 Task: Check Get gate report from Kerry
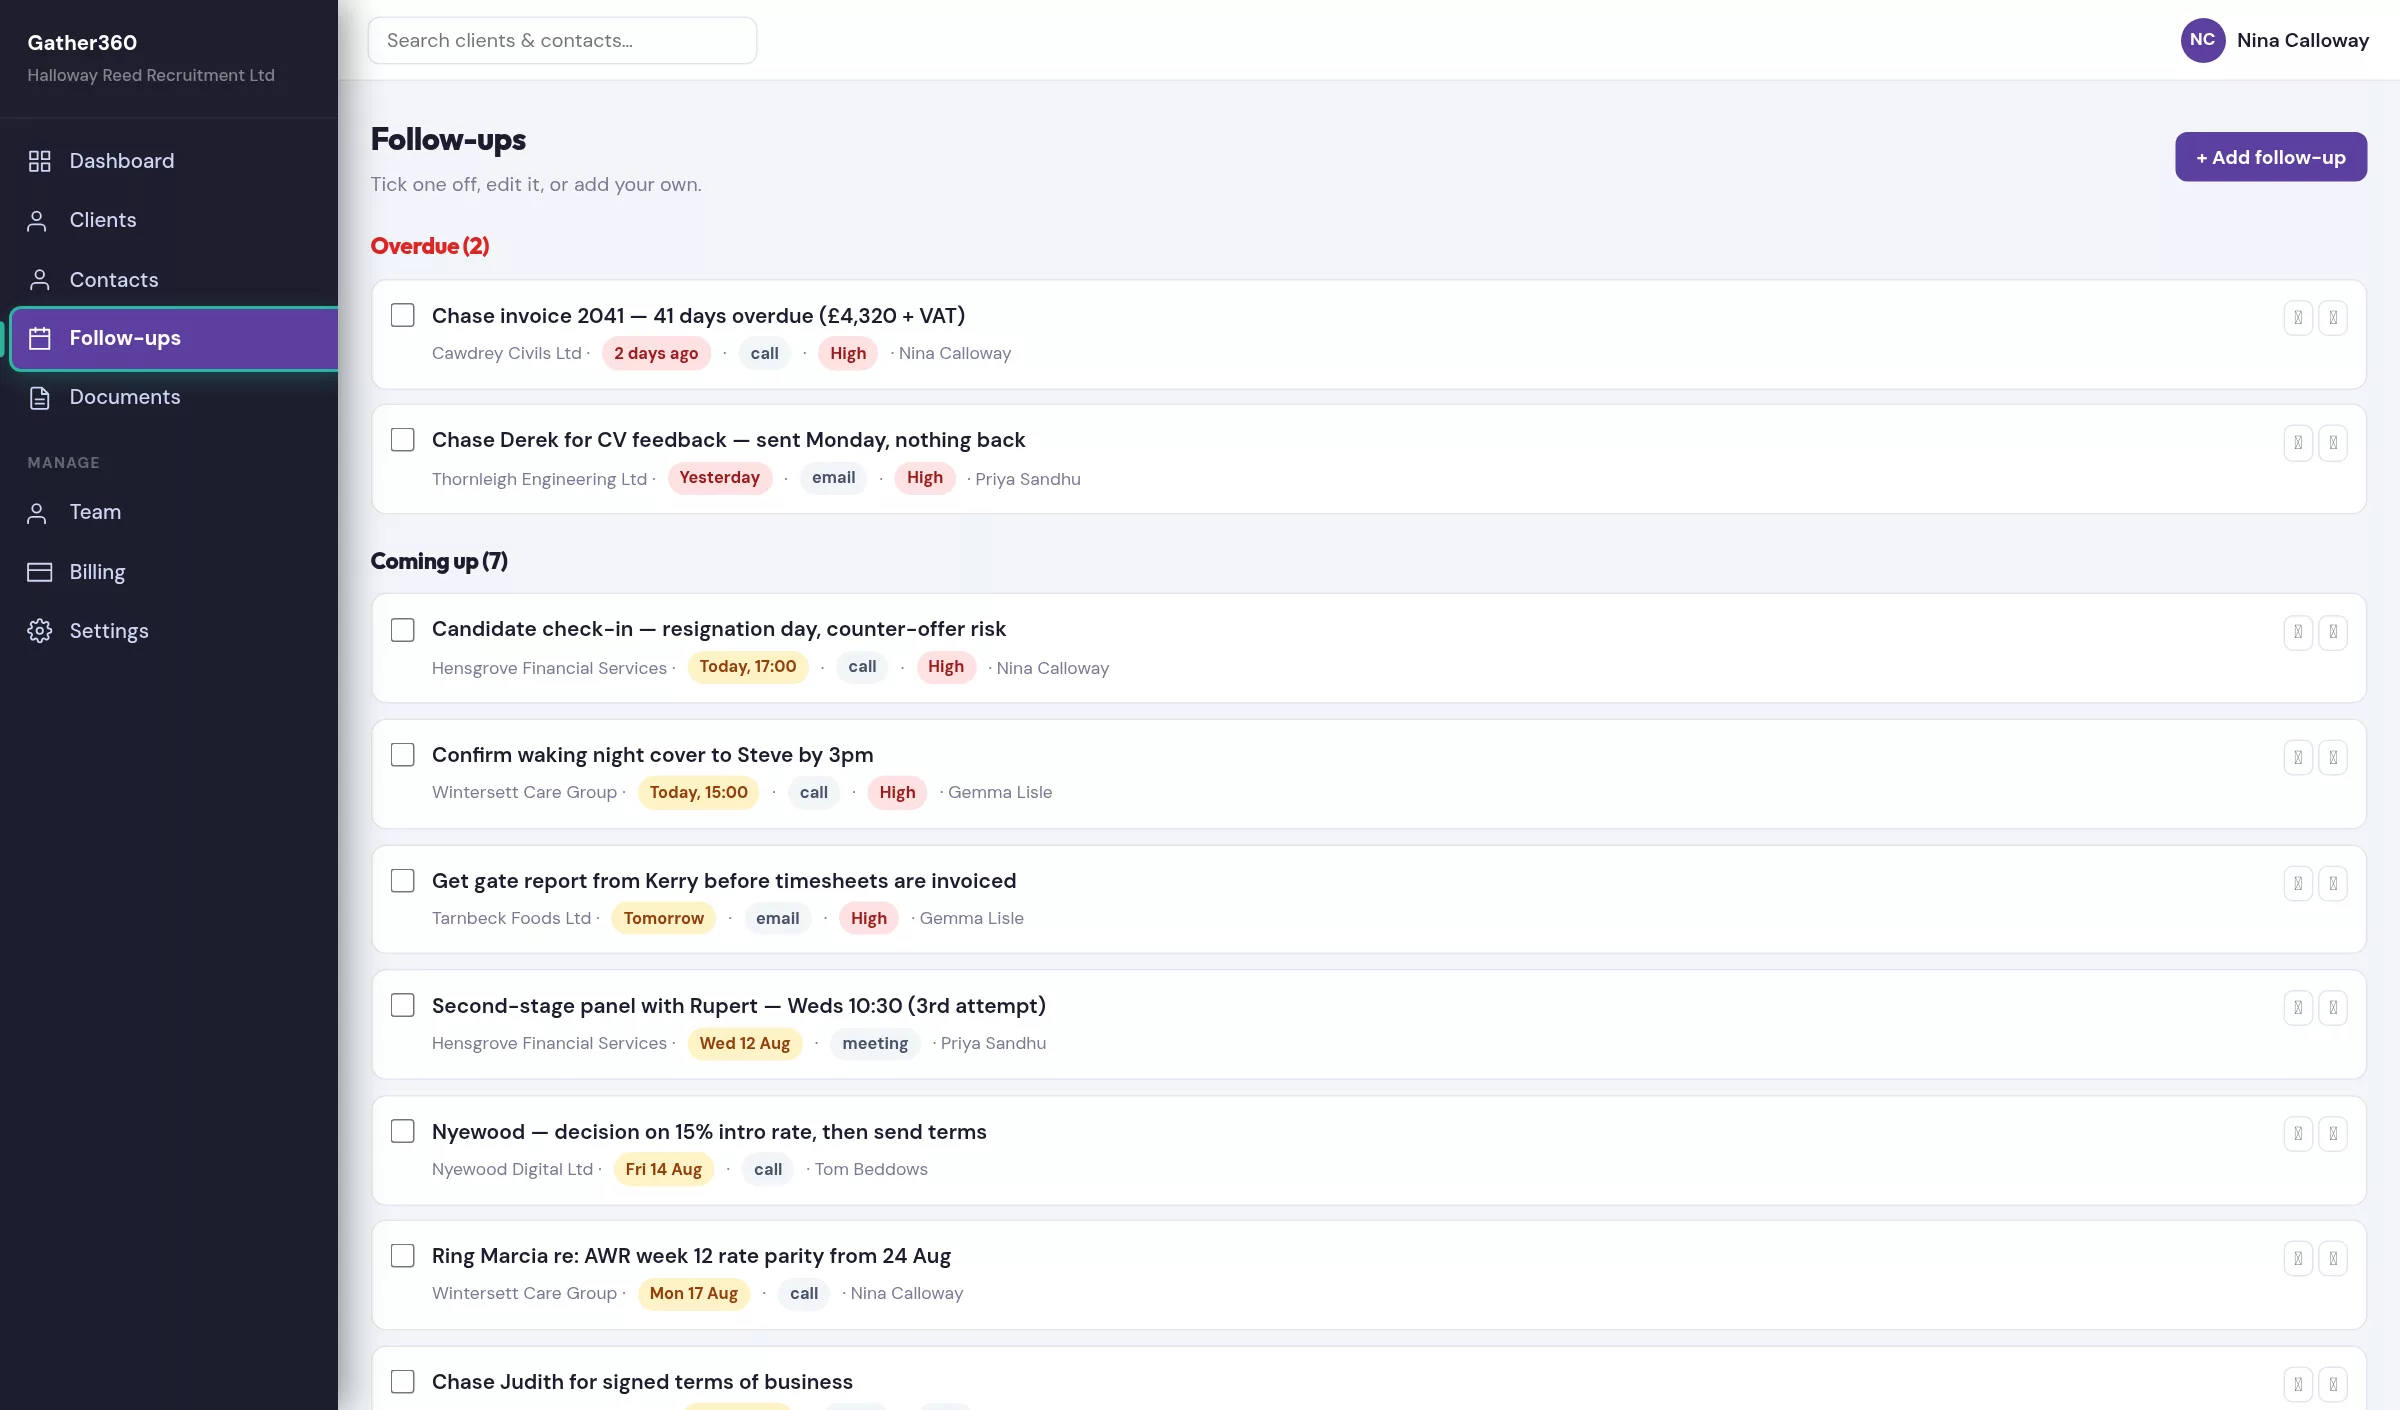[x=402, y=881]
